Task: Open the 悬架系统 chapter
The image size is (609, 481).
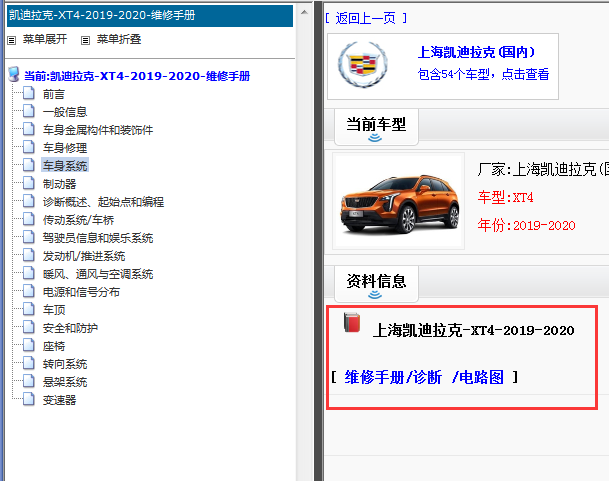Action: pyautogui.click(x=65, y=382)
